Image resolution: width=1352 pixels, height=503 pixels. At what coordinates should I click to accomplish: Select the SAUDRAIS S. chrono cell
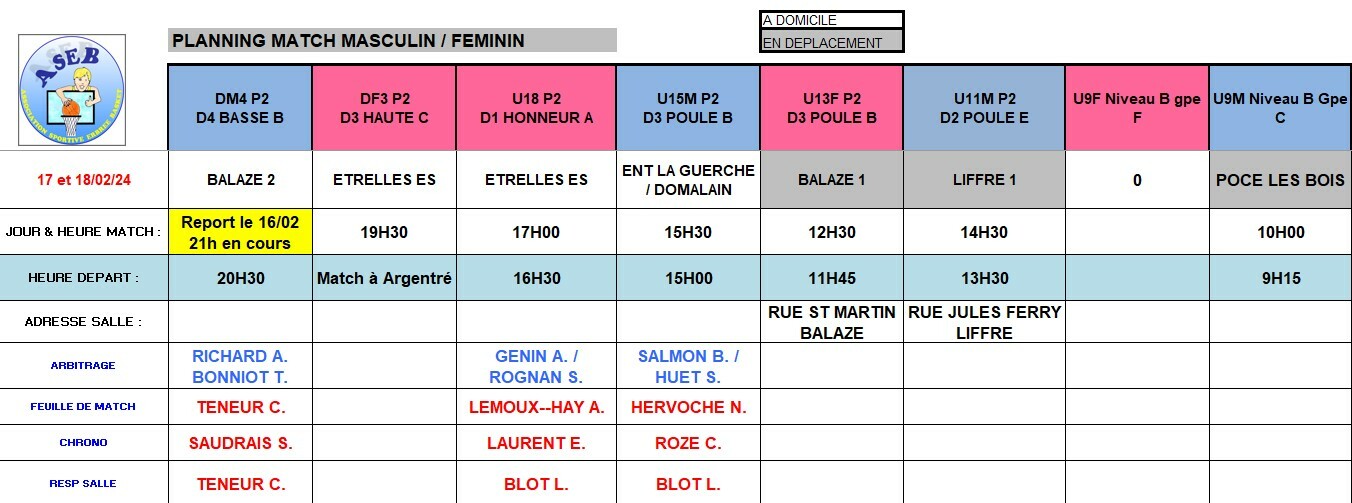tap(240, 443)
